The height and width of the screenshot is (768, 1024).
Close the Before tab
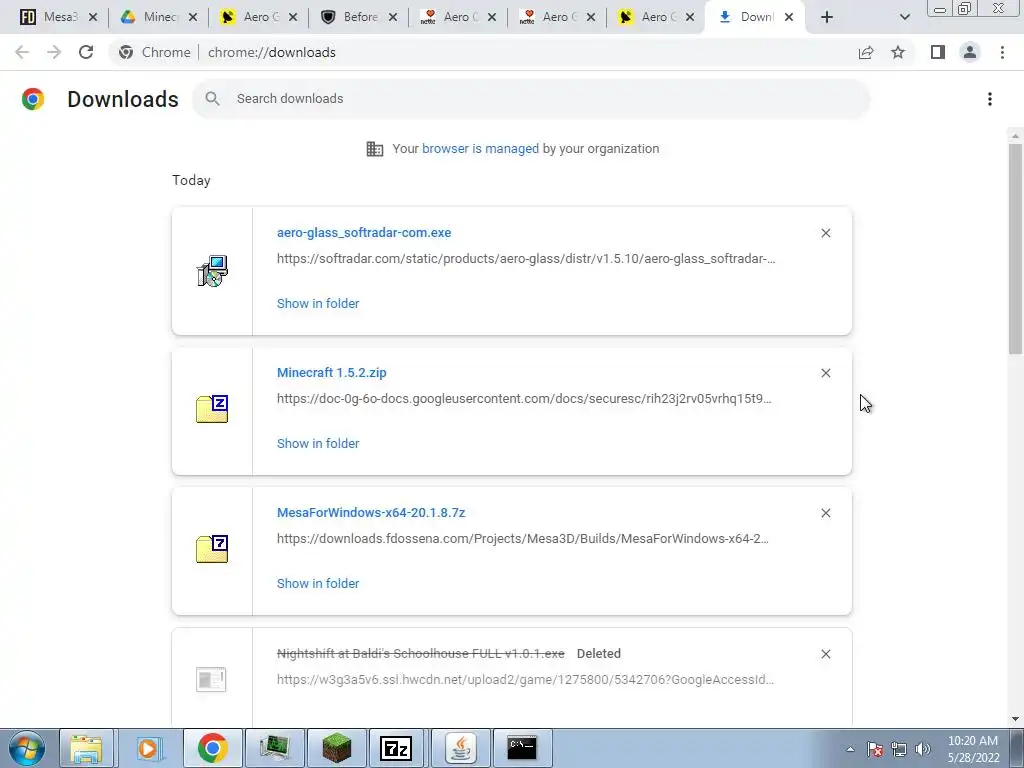(392, 17)
